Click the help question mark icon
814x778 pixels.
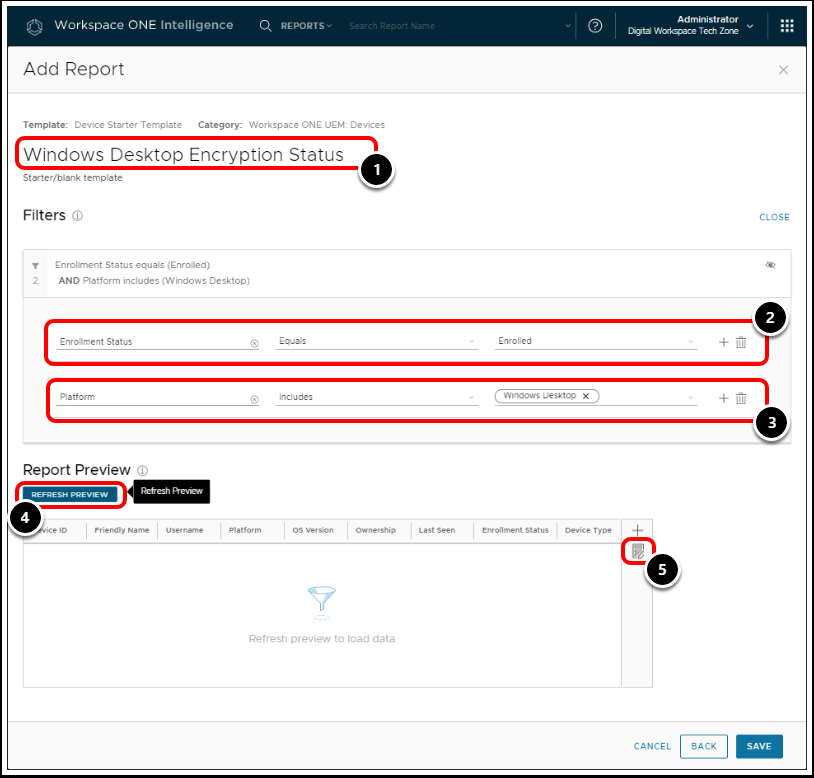[x=595, y=26]
